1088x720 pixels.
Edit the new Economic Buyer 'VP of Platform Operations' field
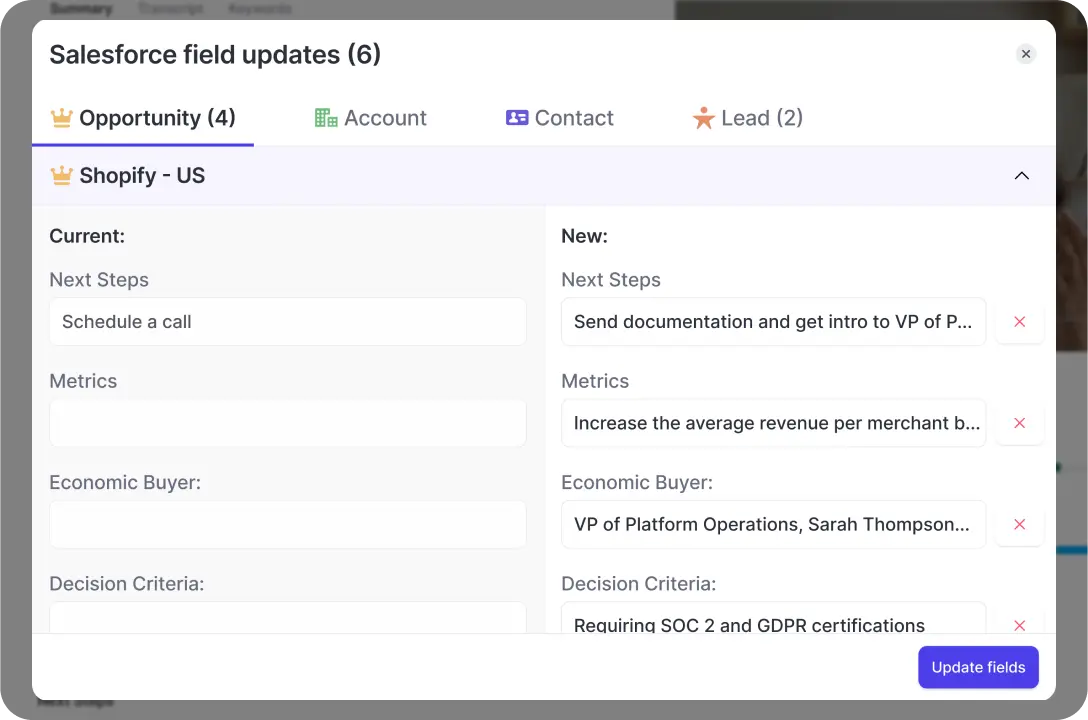pyautogui.click(x=773, y=524)
